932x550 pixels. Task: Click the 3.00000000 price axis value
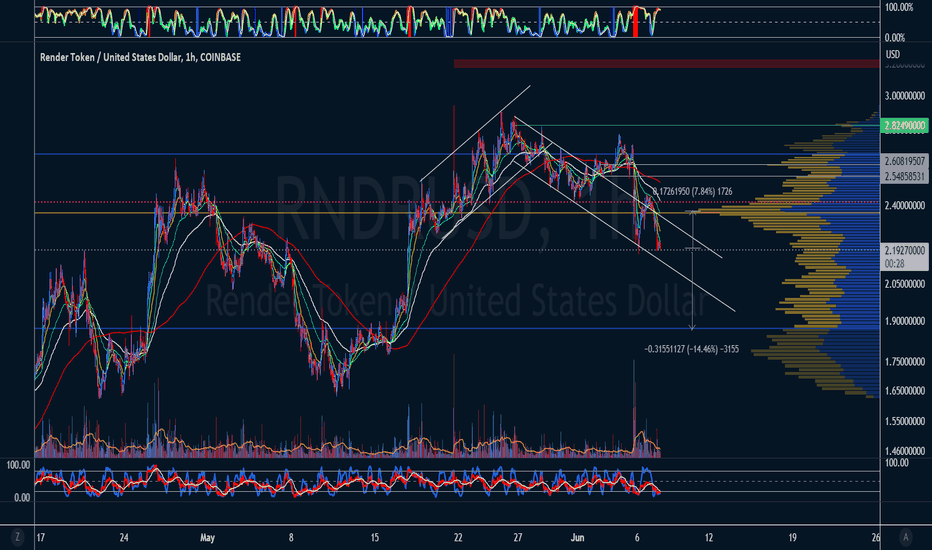pos(905,96)
